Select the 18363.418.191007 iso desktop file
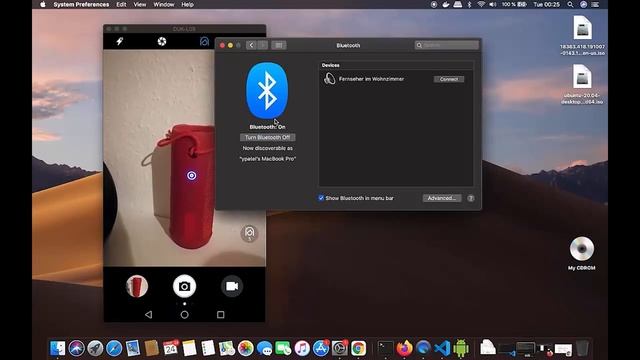This screenshot has width=640, height=360. coord(582,36)
